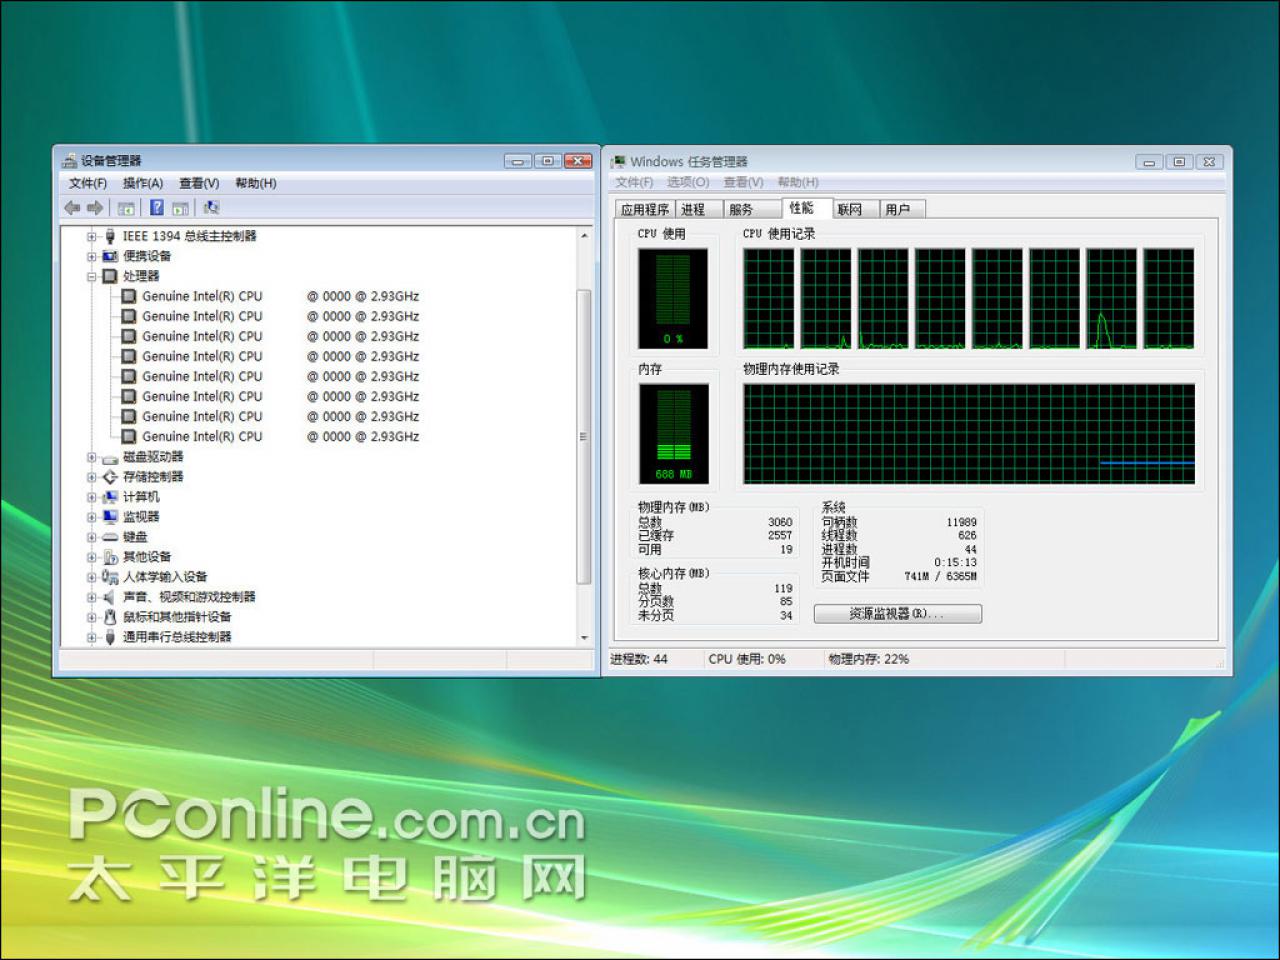Click the show/hide console tree toolbar icon
This screenshot has width=1280, height=960.
tap(126, 208)
